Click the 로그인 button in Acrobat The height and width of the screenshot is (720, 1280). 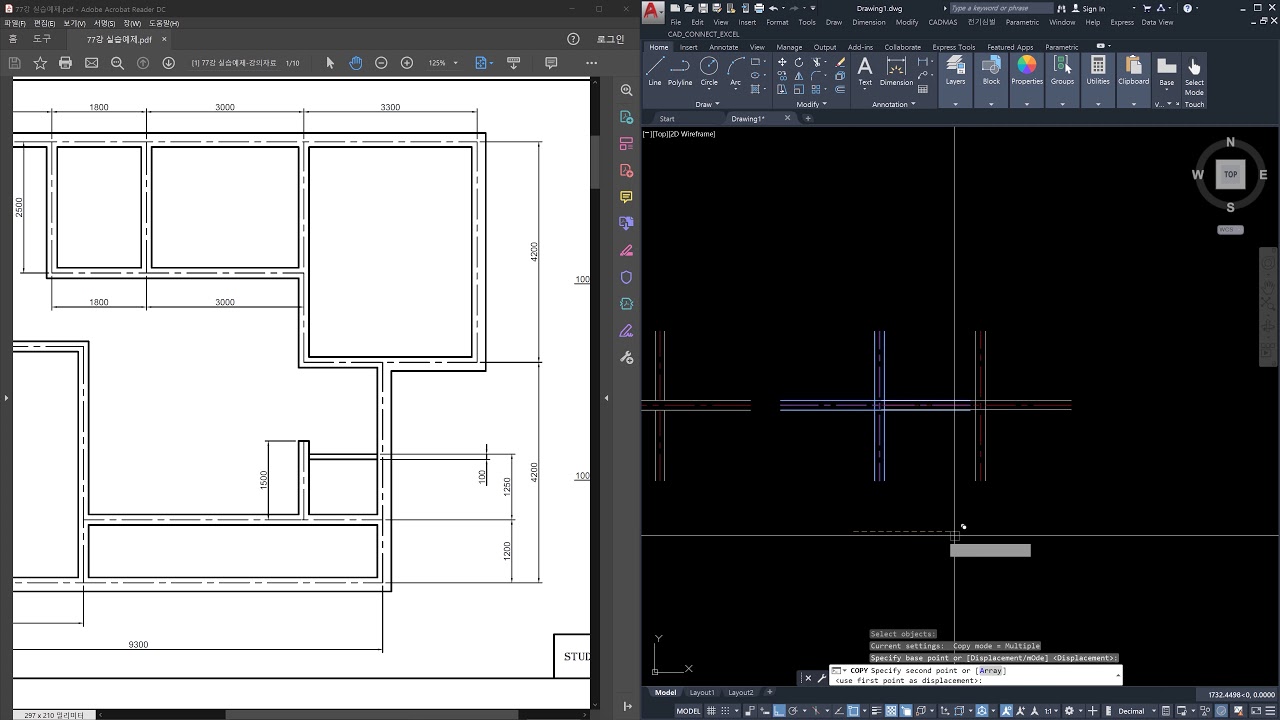tap(610, 39)
